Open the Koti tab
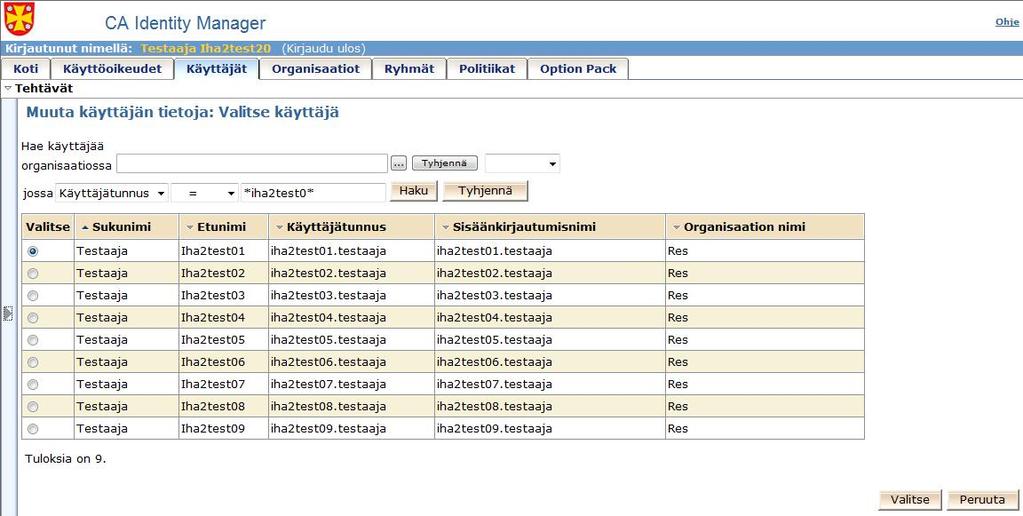The image size is (1023, 516). pos(25,69)
